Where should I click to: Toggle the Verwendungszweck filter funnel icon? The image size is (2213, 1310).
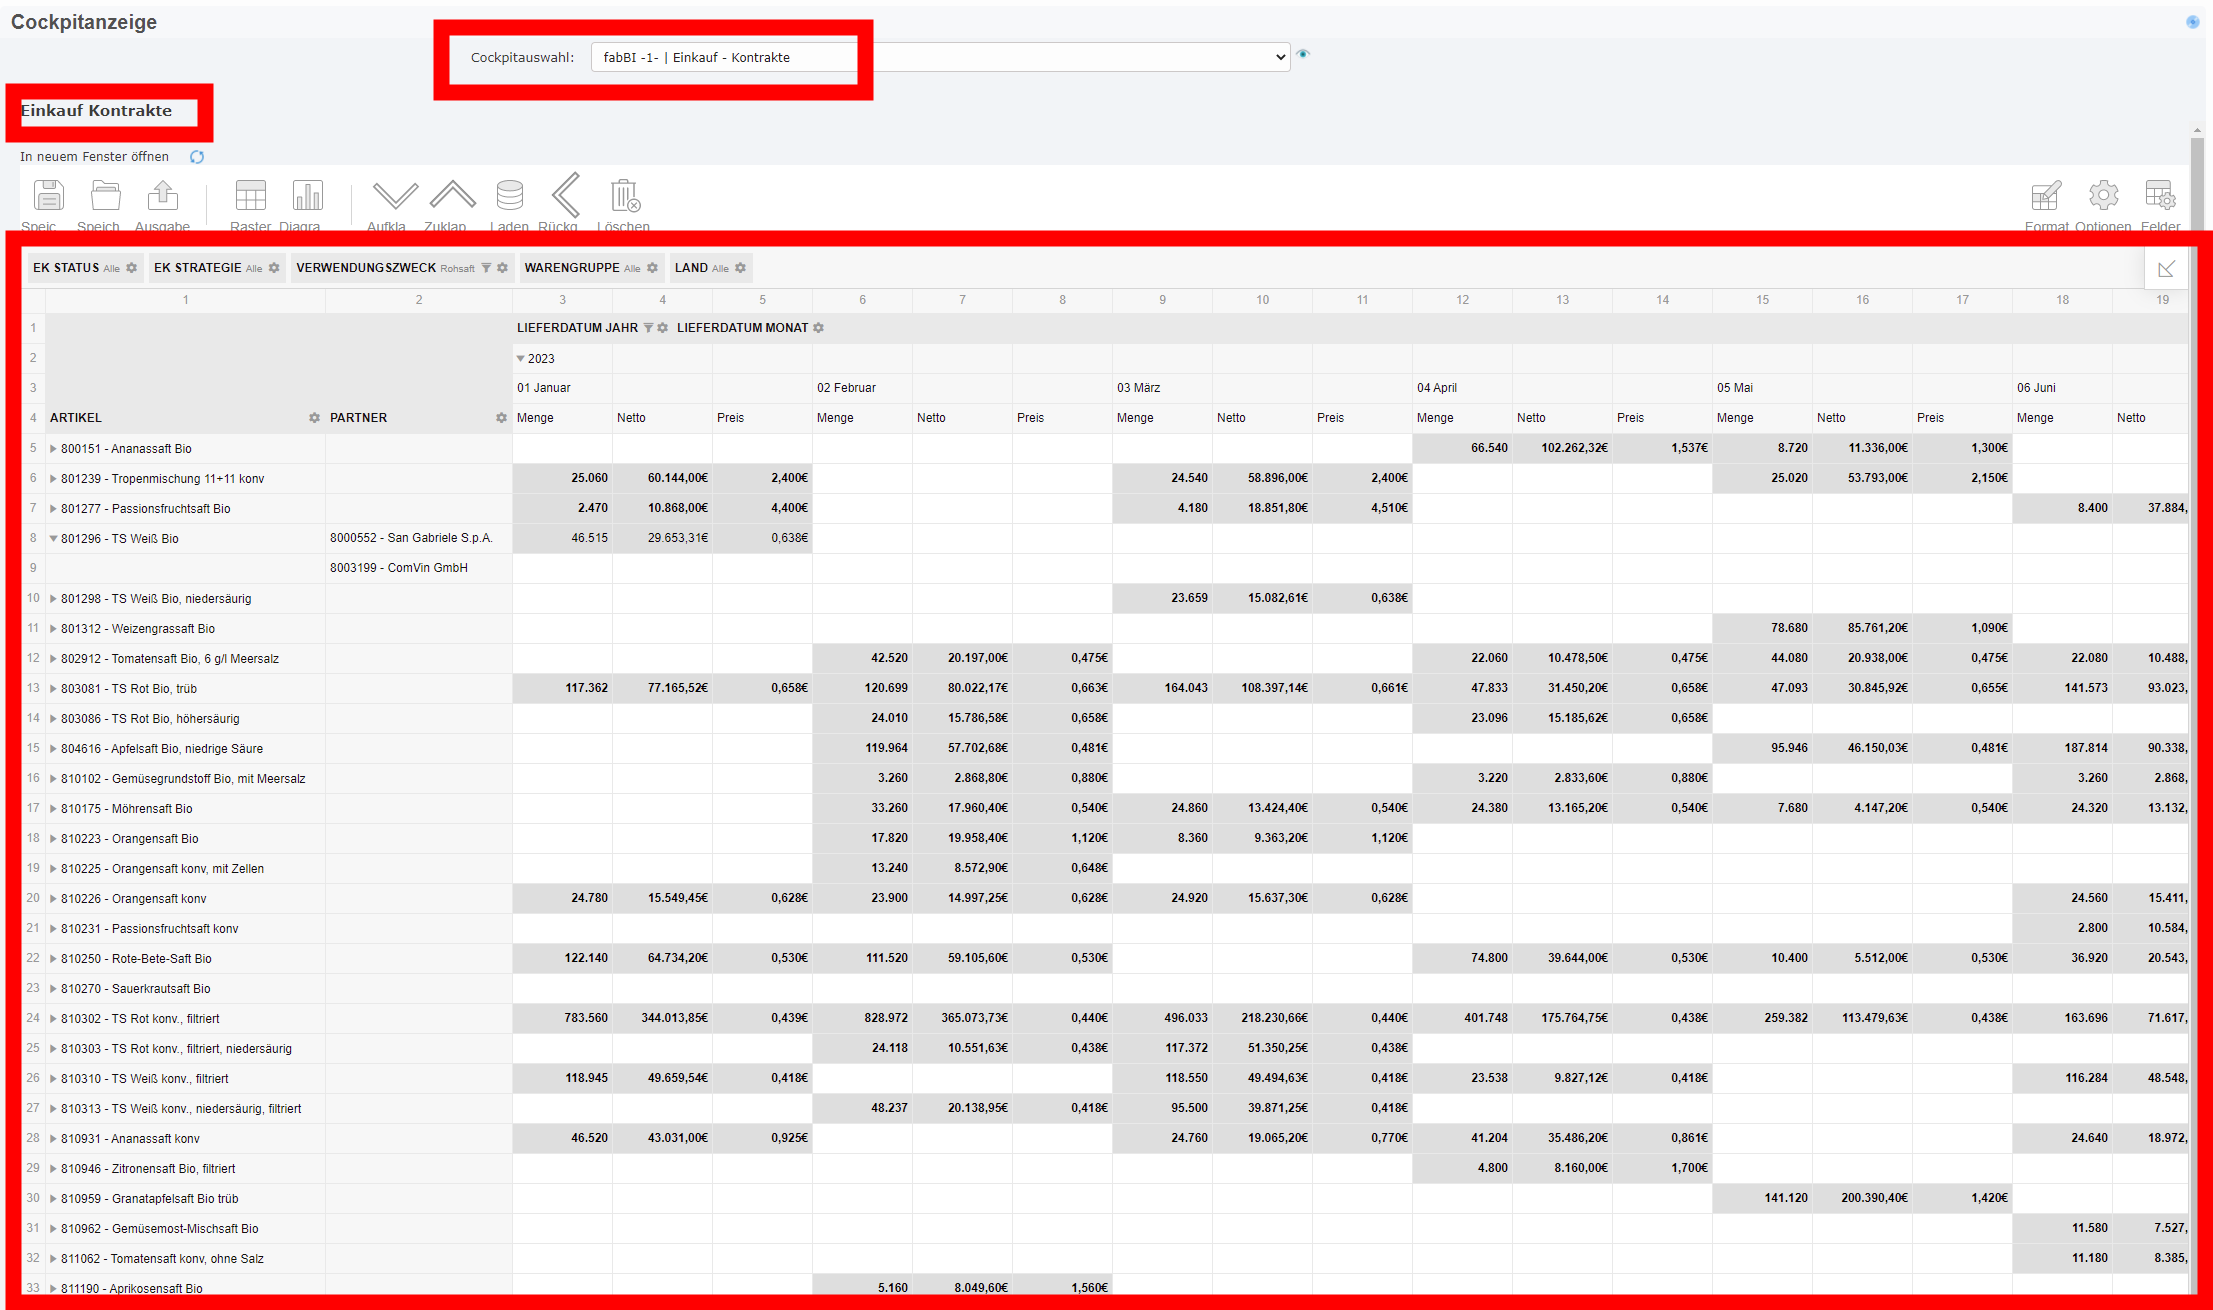click(486, 268)
